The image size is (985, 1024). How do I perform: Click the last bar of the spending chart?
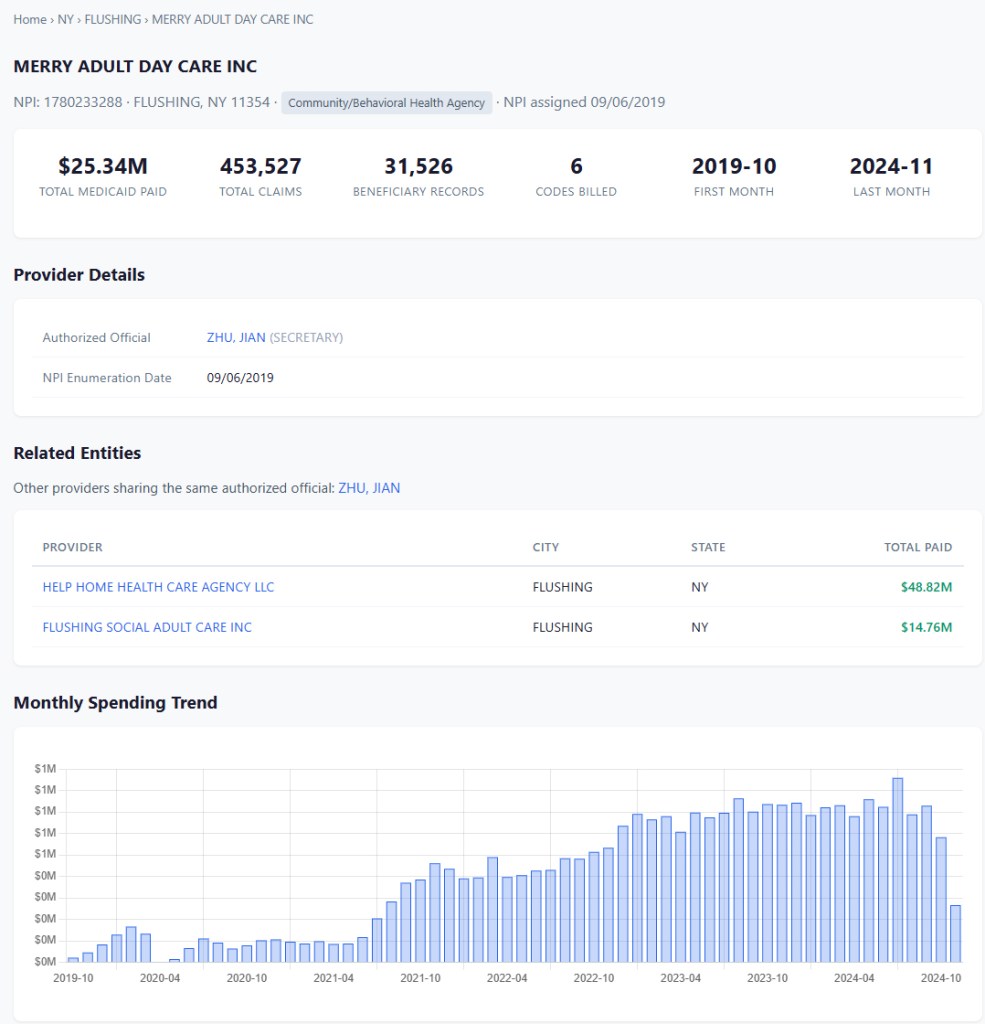tap(955, 933)
